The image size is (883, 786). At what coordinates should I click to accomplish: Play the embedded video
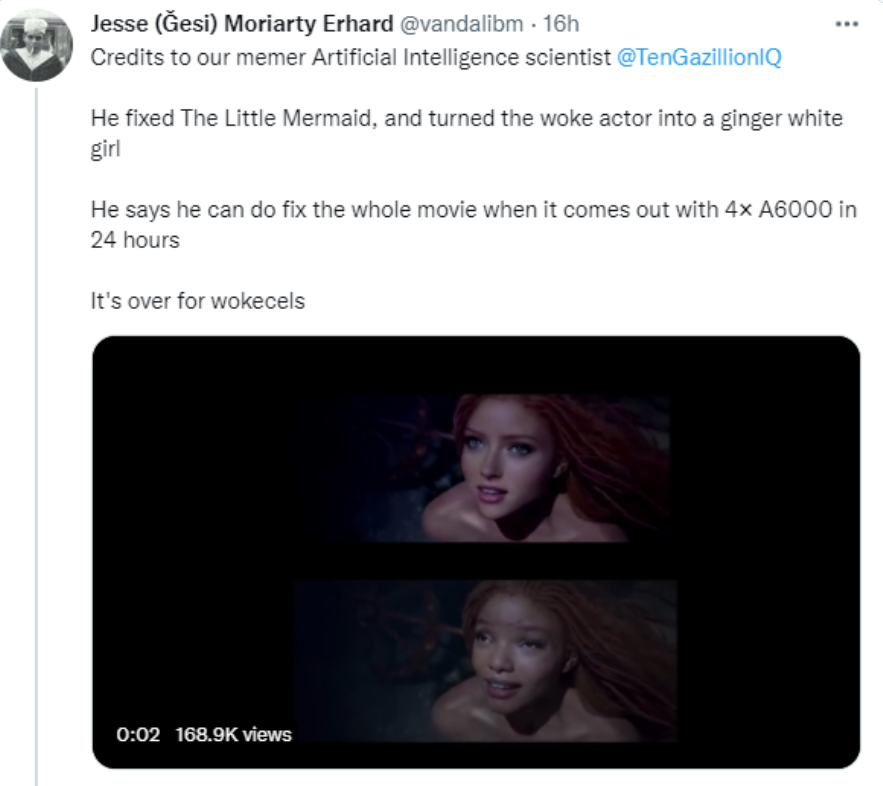[476, 552]
